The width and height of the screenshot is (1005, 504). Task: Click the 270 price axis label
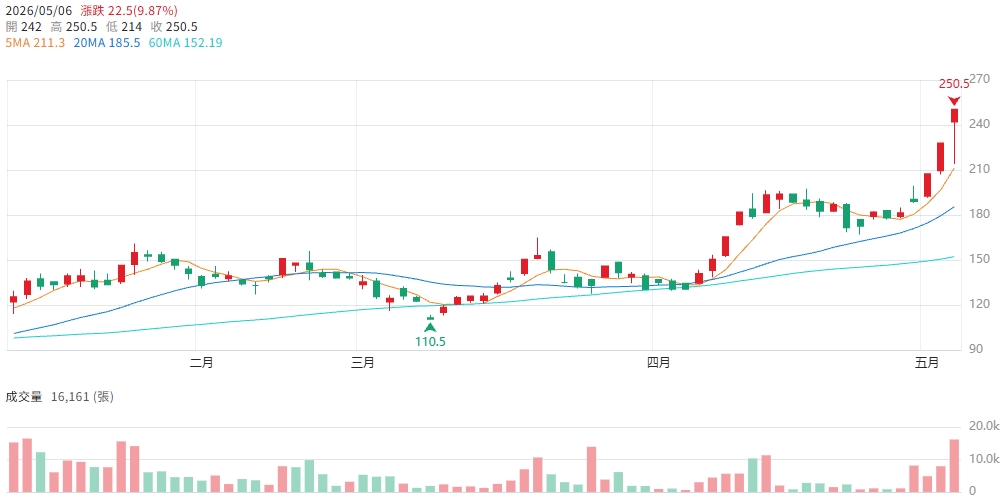(980, 79)
